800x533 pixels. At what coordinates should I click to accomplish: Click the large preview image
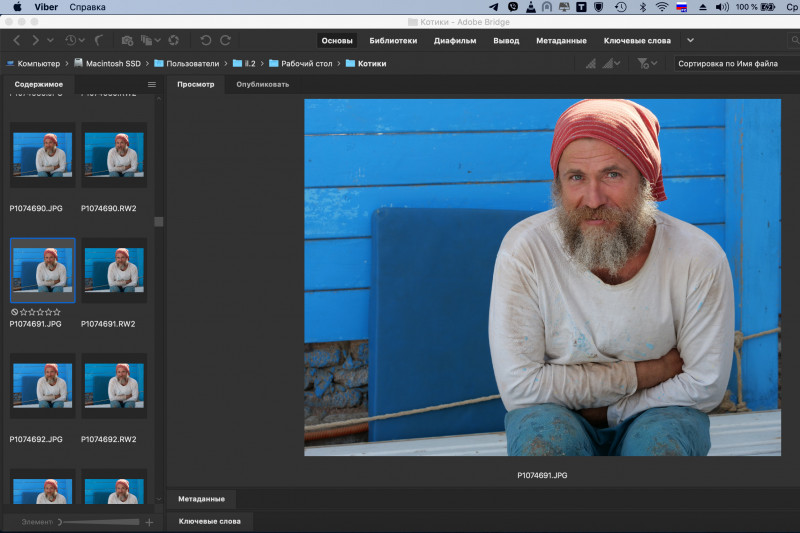tap(542, 277)
